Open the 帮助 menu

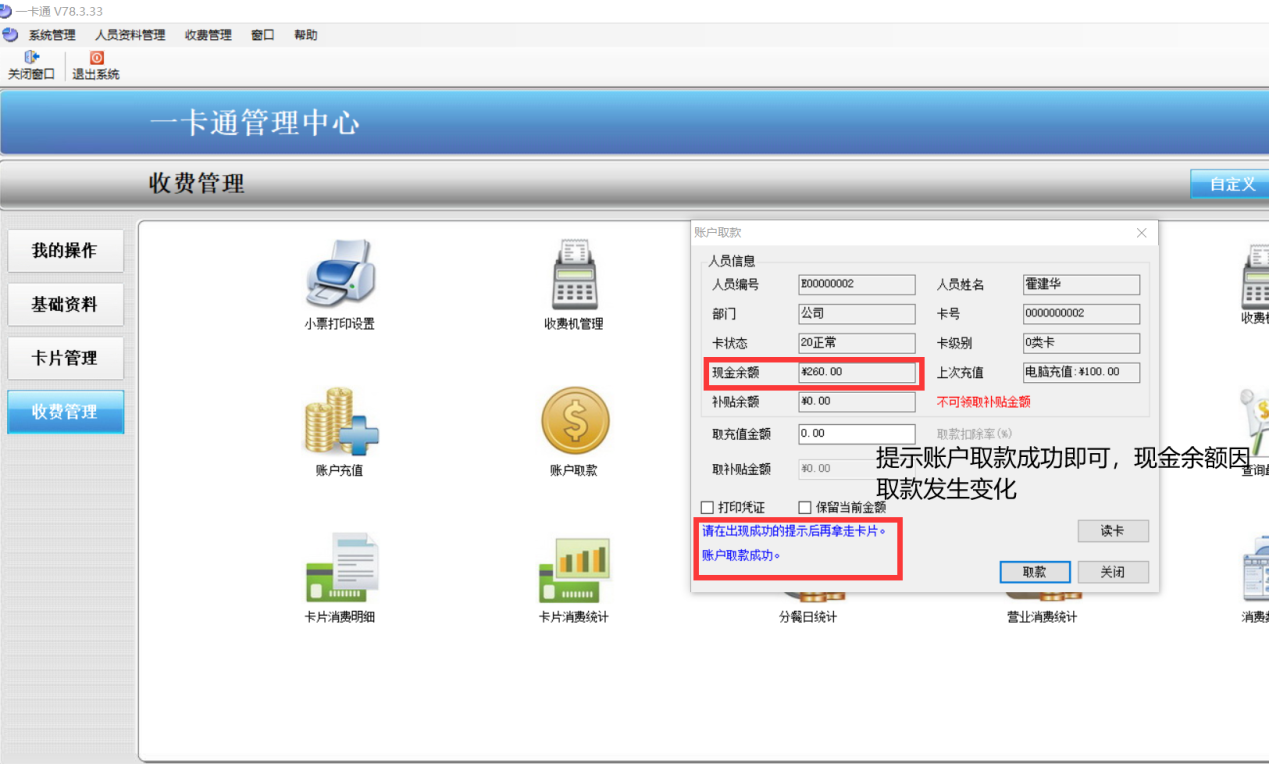pyautogui.click(x=305, y=35)
